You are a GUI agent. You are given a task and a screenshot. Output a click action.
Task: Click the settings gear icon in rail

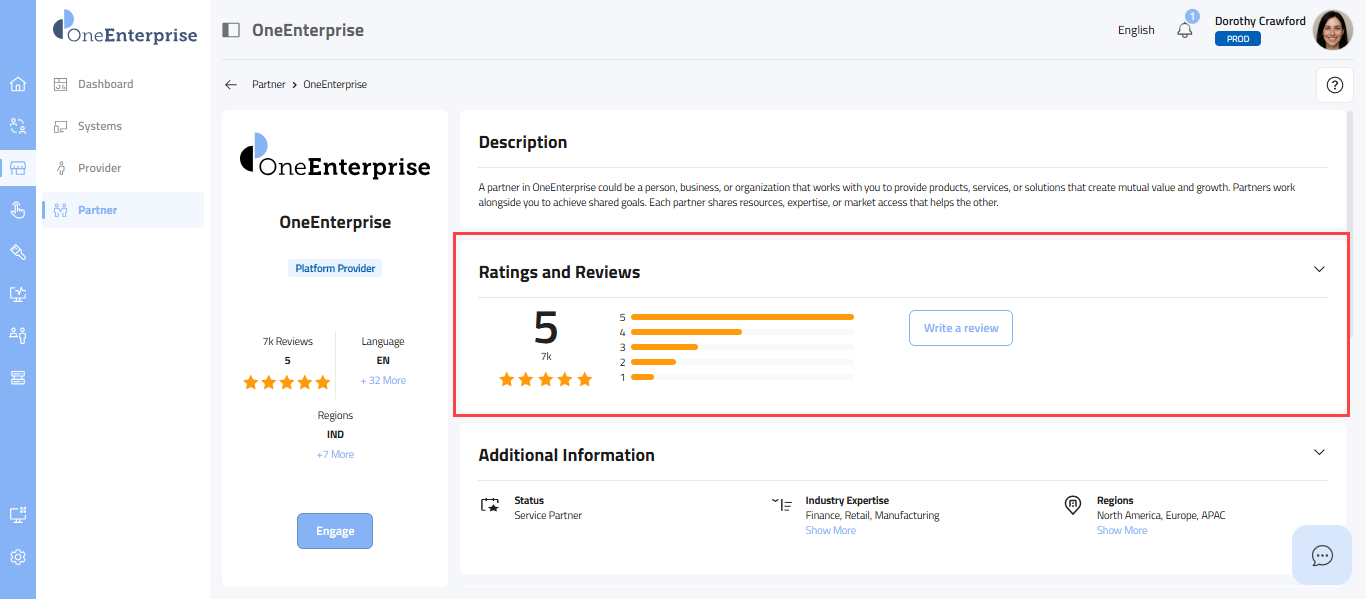pyautogui.click(x=18, y=557)
